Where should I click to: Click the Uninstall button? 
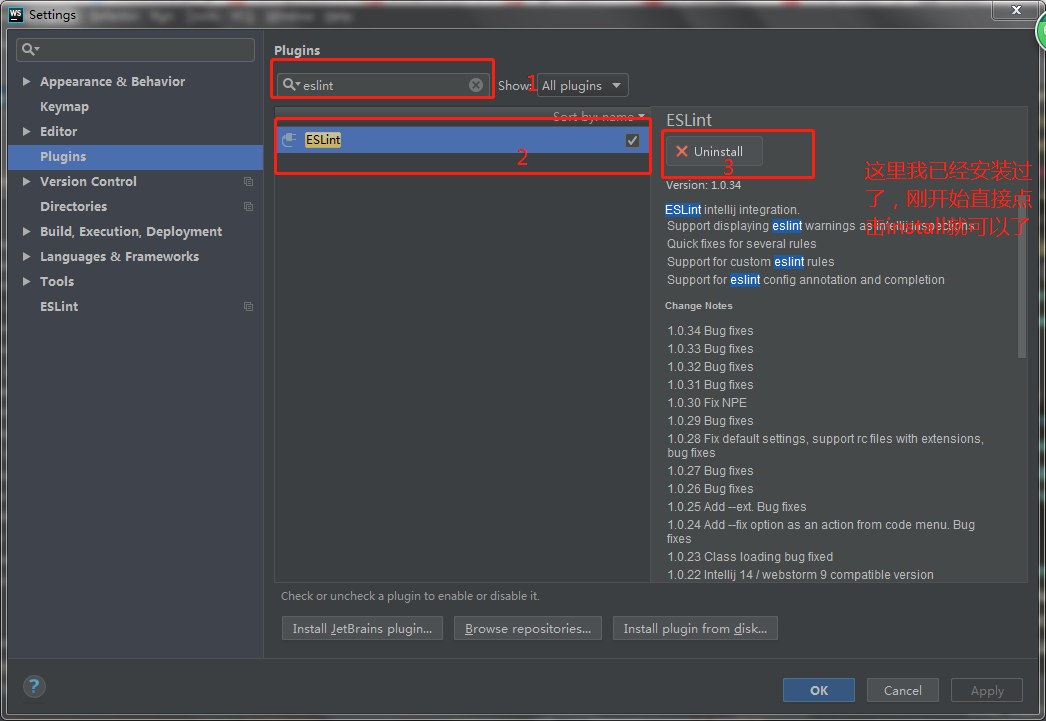714,151
